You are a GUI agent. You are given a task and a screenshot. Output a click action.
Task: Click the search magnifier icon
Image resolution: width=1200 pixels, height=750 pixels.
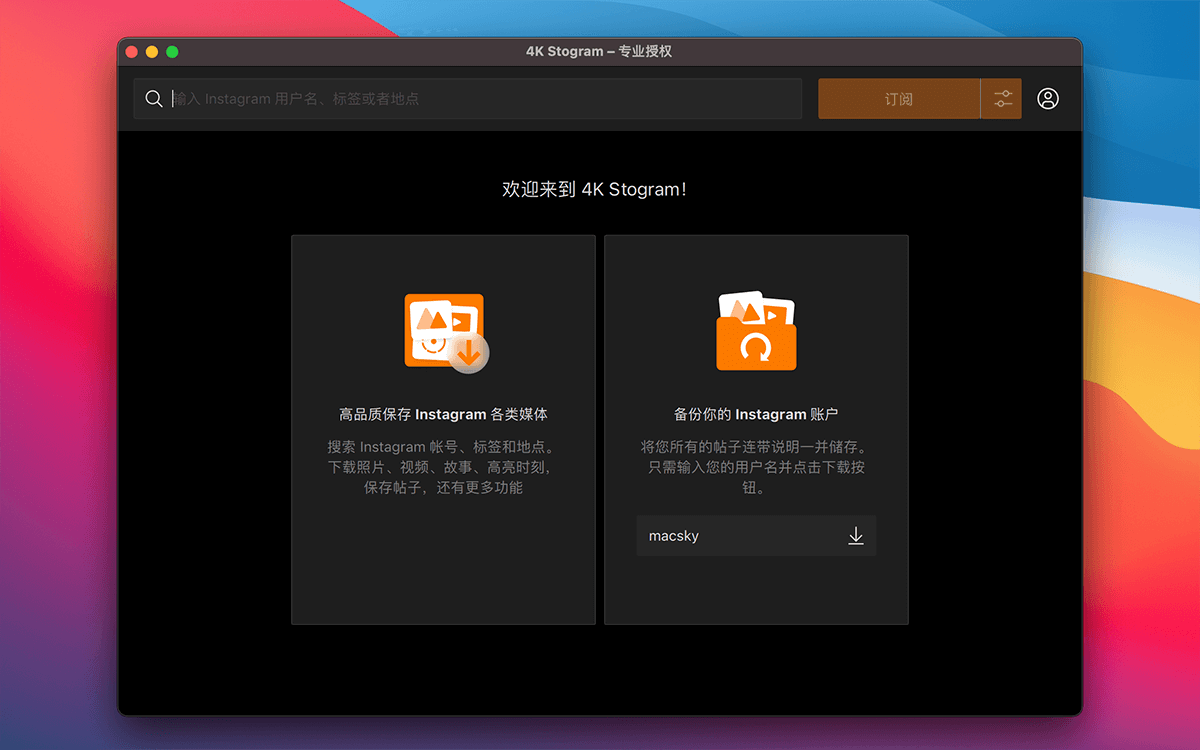(154, 99)
